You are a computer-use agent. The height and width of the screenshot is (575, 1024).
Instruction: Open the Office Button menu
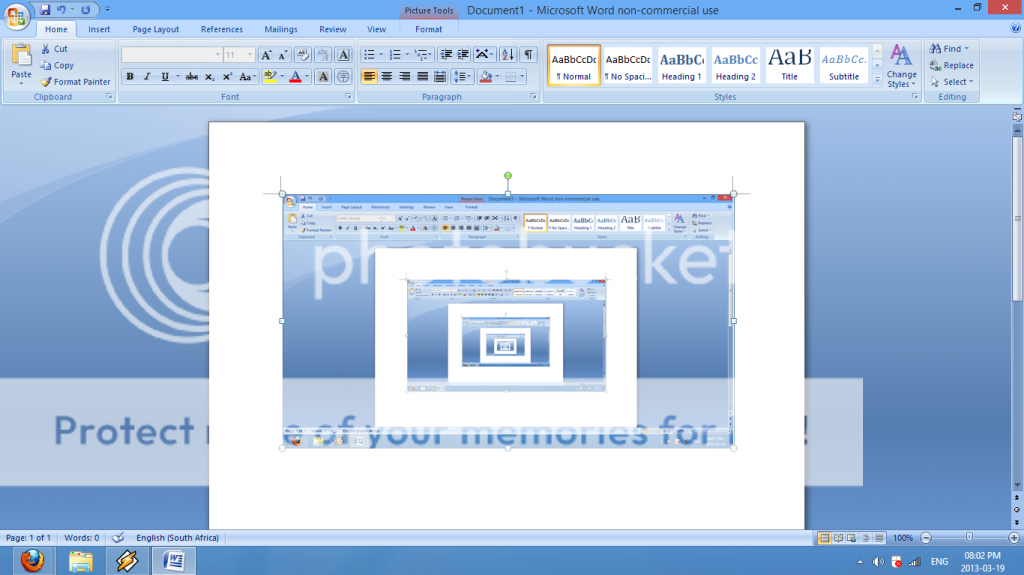(16, 16)
